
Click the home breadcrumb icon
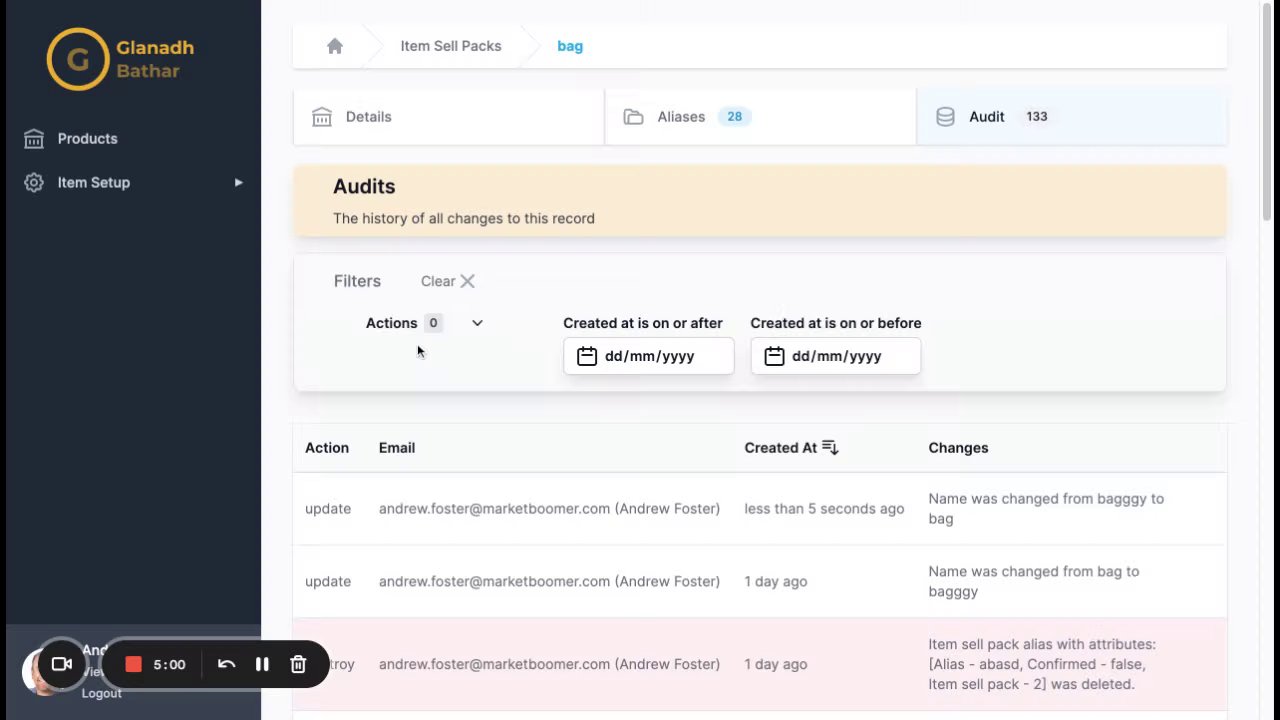tap(335, 46)
